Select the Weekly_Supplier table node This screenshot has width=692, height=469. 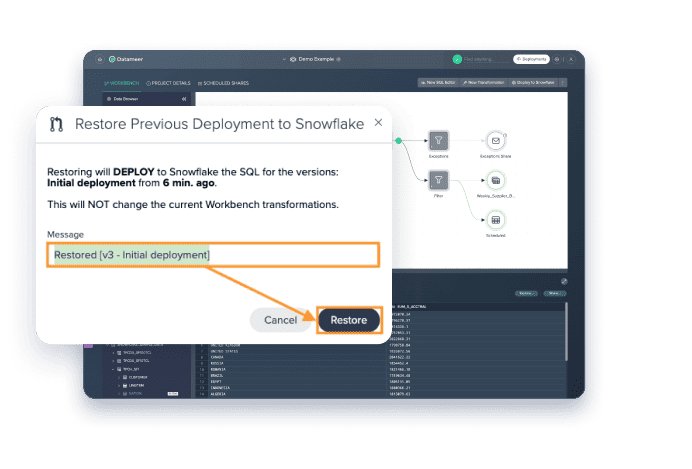coord(496,180)
